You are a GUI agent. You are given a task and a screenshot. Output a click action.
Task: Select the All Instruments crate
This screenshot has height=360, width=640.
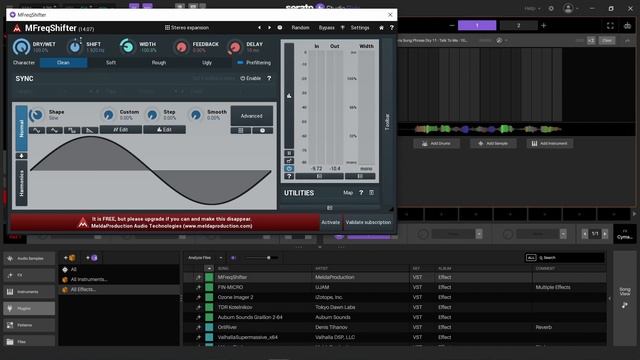(x=119, y=280)
